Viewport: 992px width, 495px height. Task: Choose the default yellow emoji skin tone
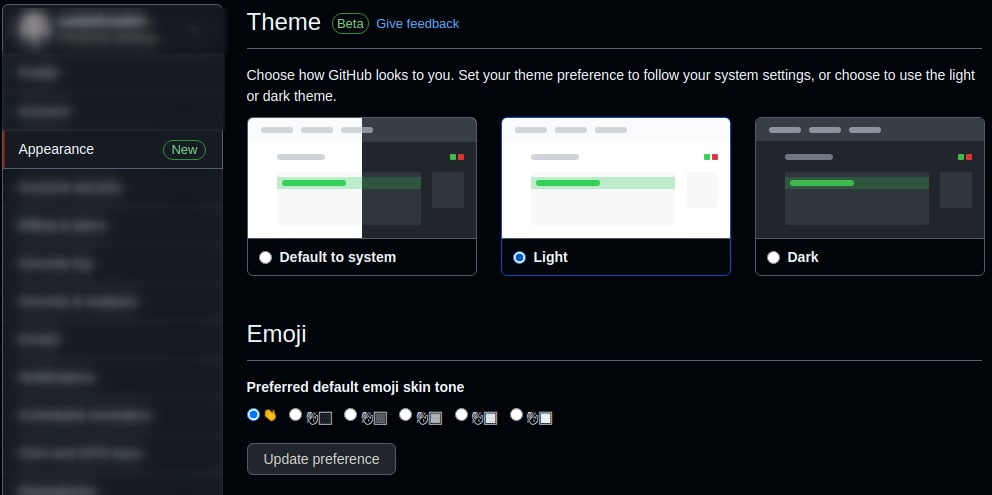click(x=254, y=415)
